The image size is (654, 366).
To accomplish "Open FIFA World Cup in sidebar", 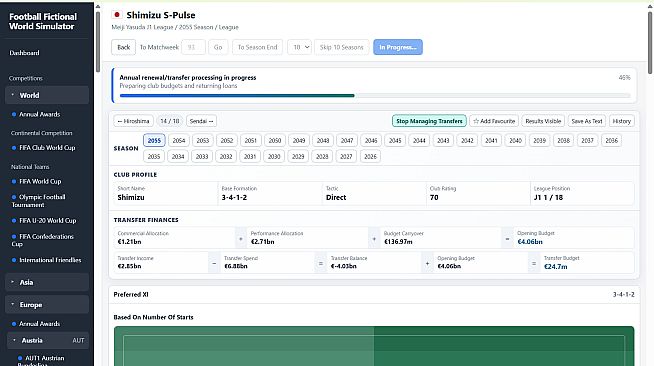I will point(40,181).
